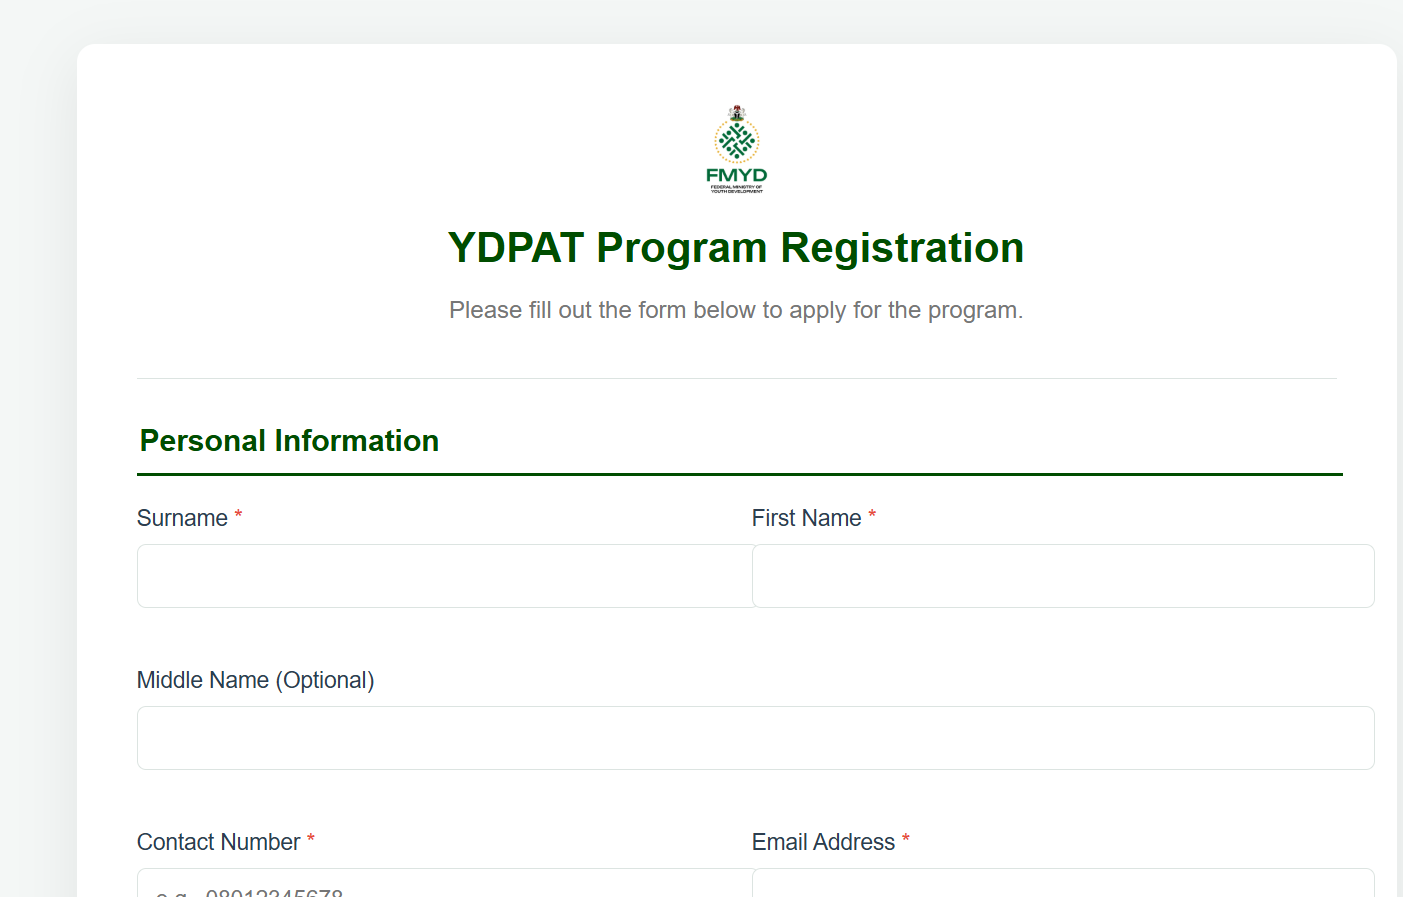Screen dimensions: 1403x897
Task: Click the red asterisk beside First Name
Action: click(872, 512)
